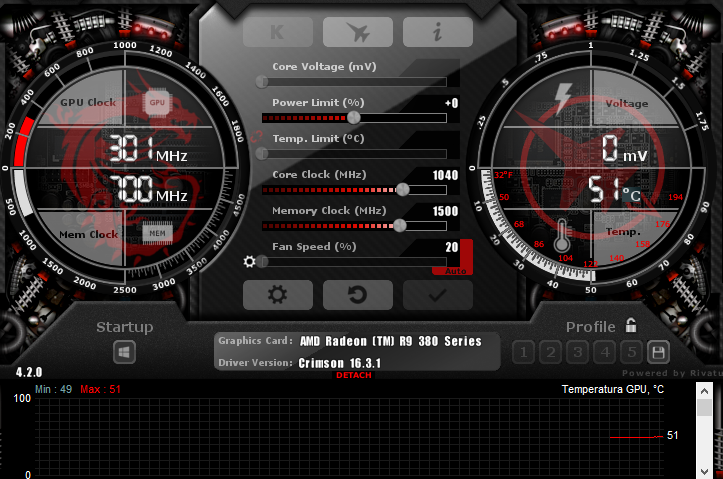Click the fan speed gear icon
This screenshot has height=479, width=723.
pyautogui.click(x=249, y=262)
